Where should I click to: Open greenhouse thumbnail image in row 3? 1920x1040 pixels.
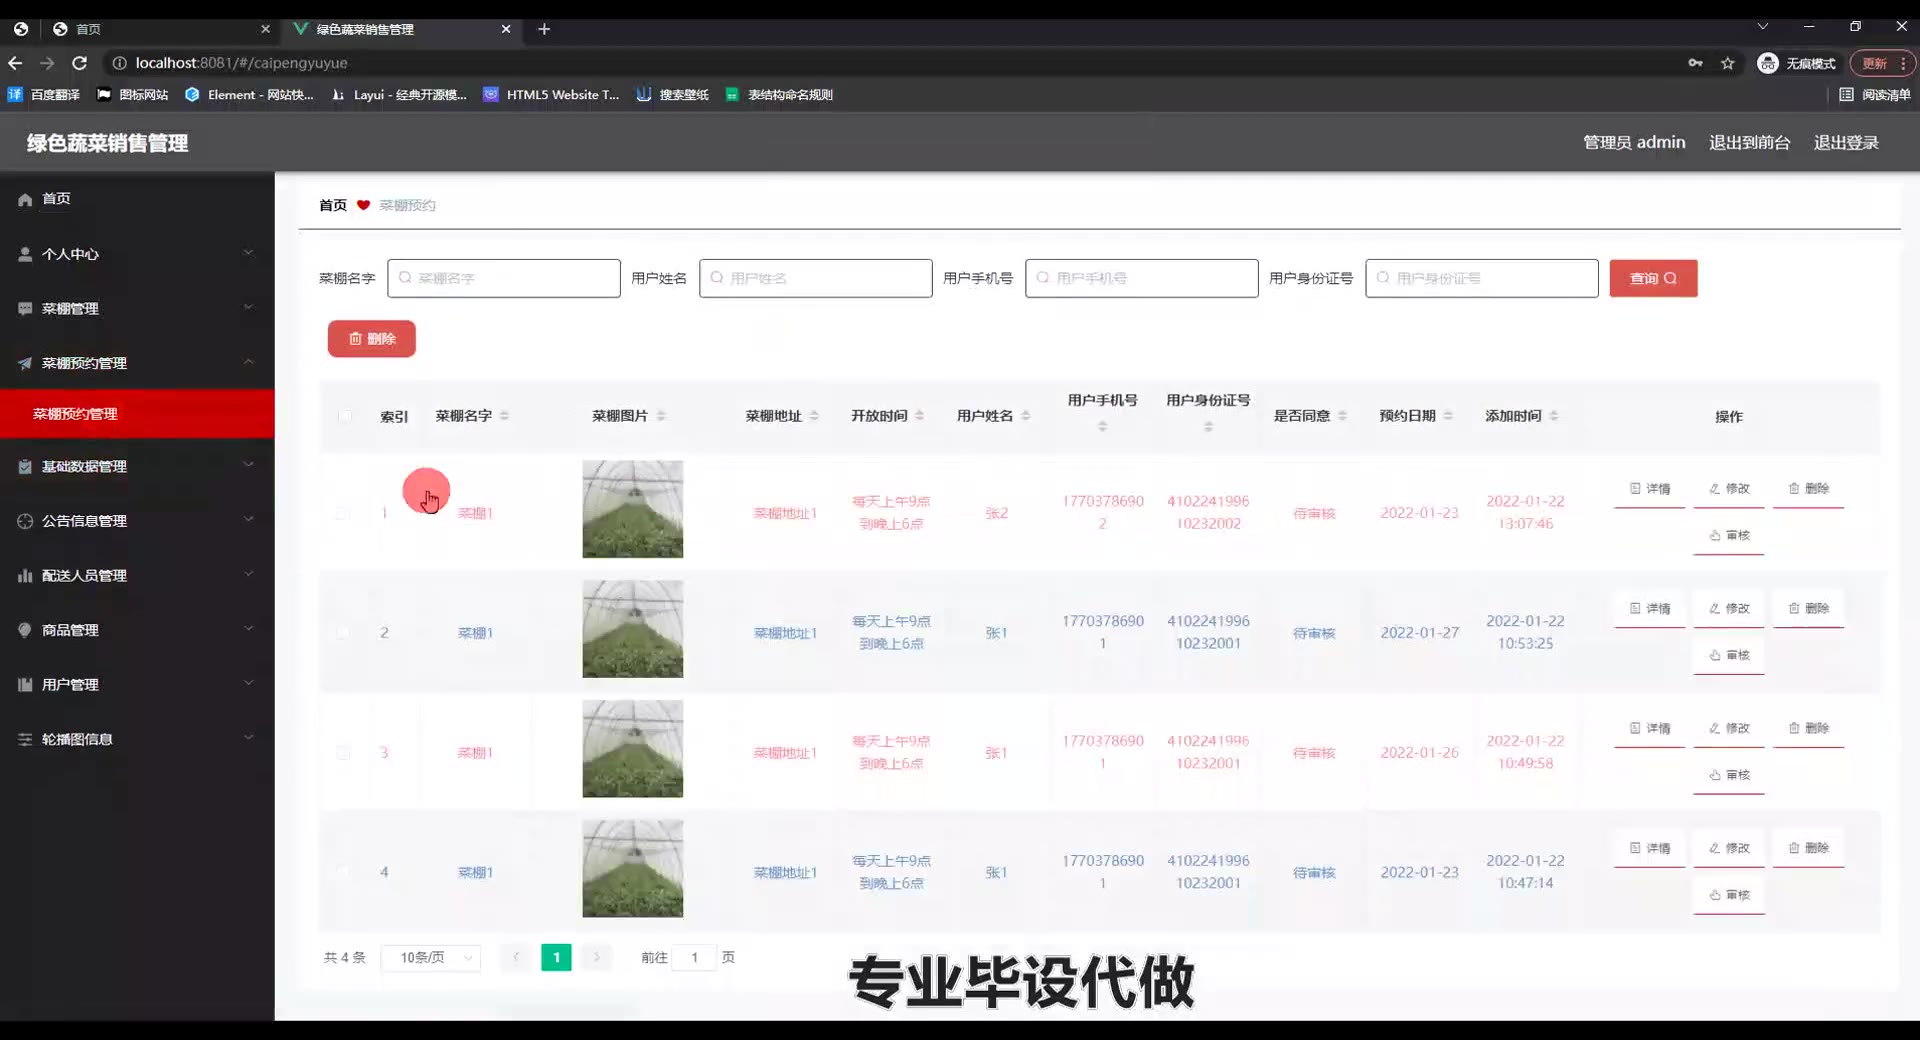pos(633,749)
